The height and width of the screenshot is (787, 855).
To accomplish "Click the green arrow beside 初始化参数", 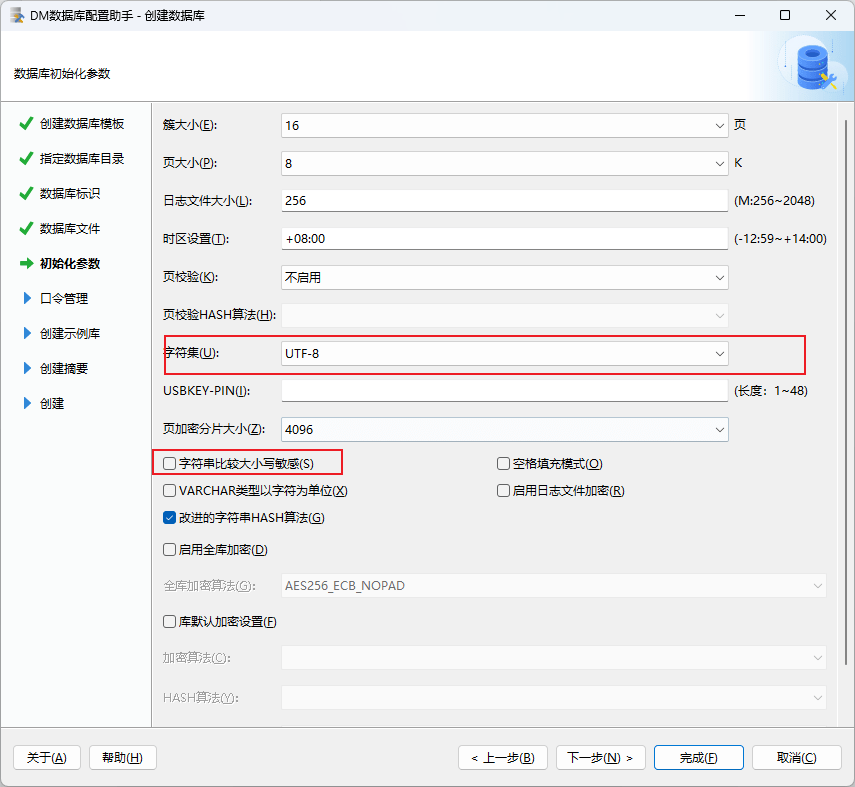I will 26,263.
